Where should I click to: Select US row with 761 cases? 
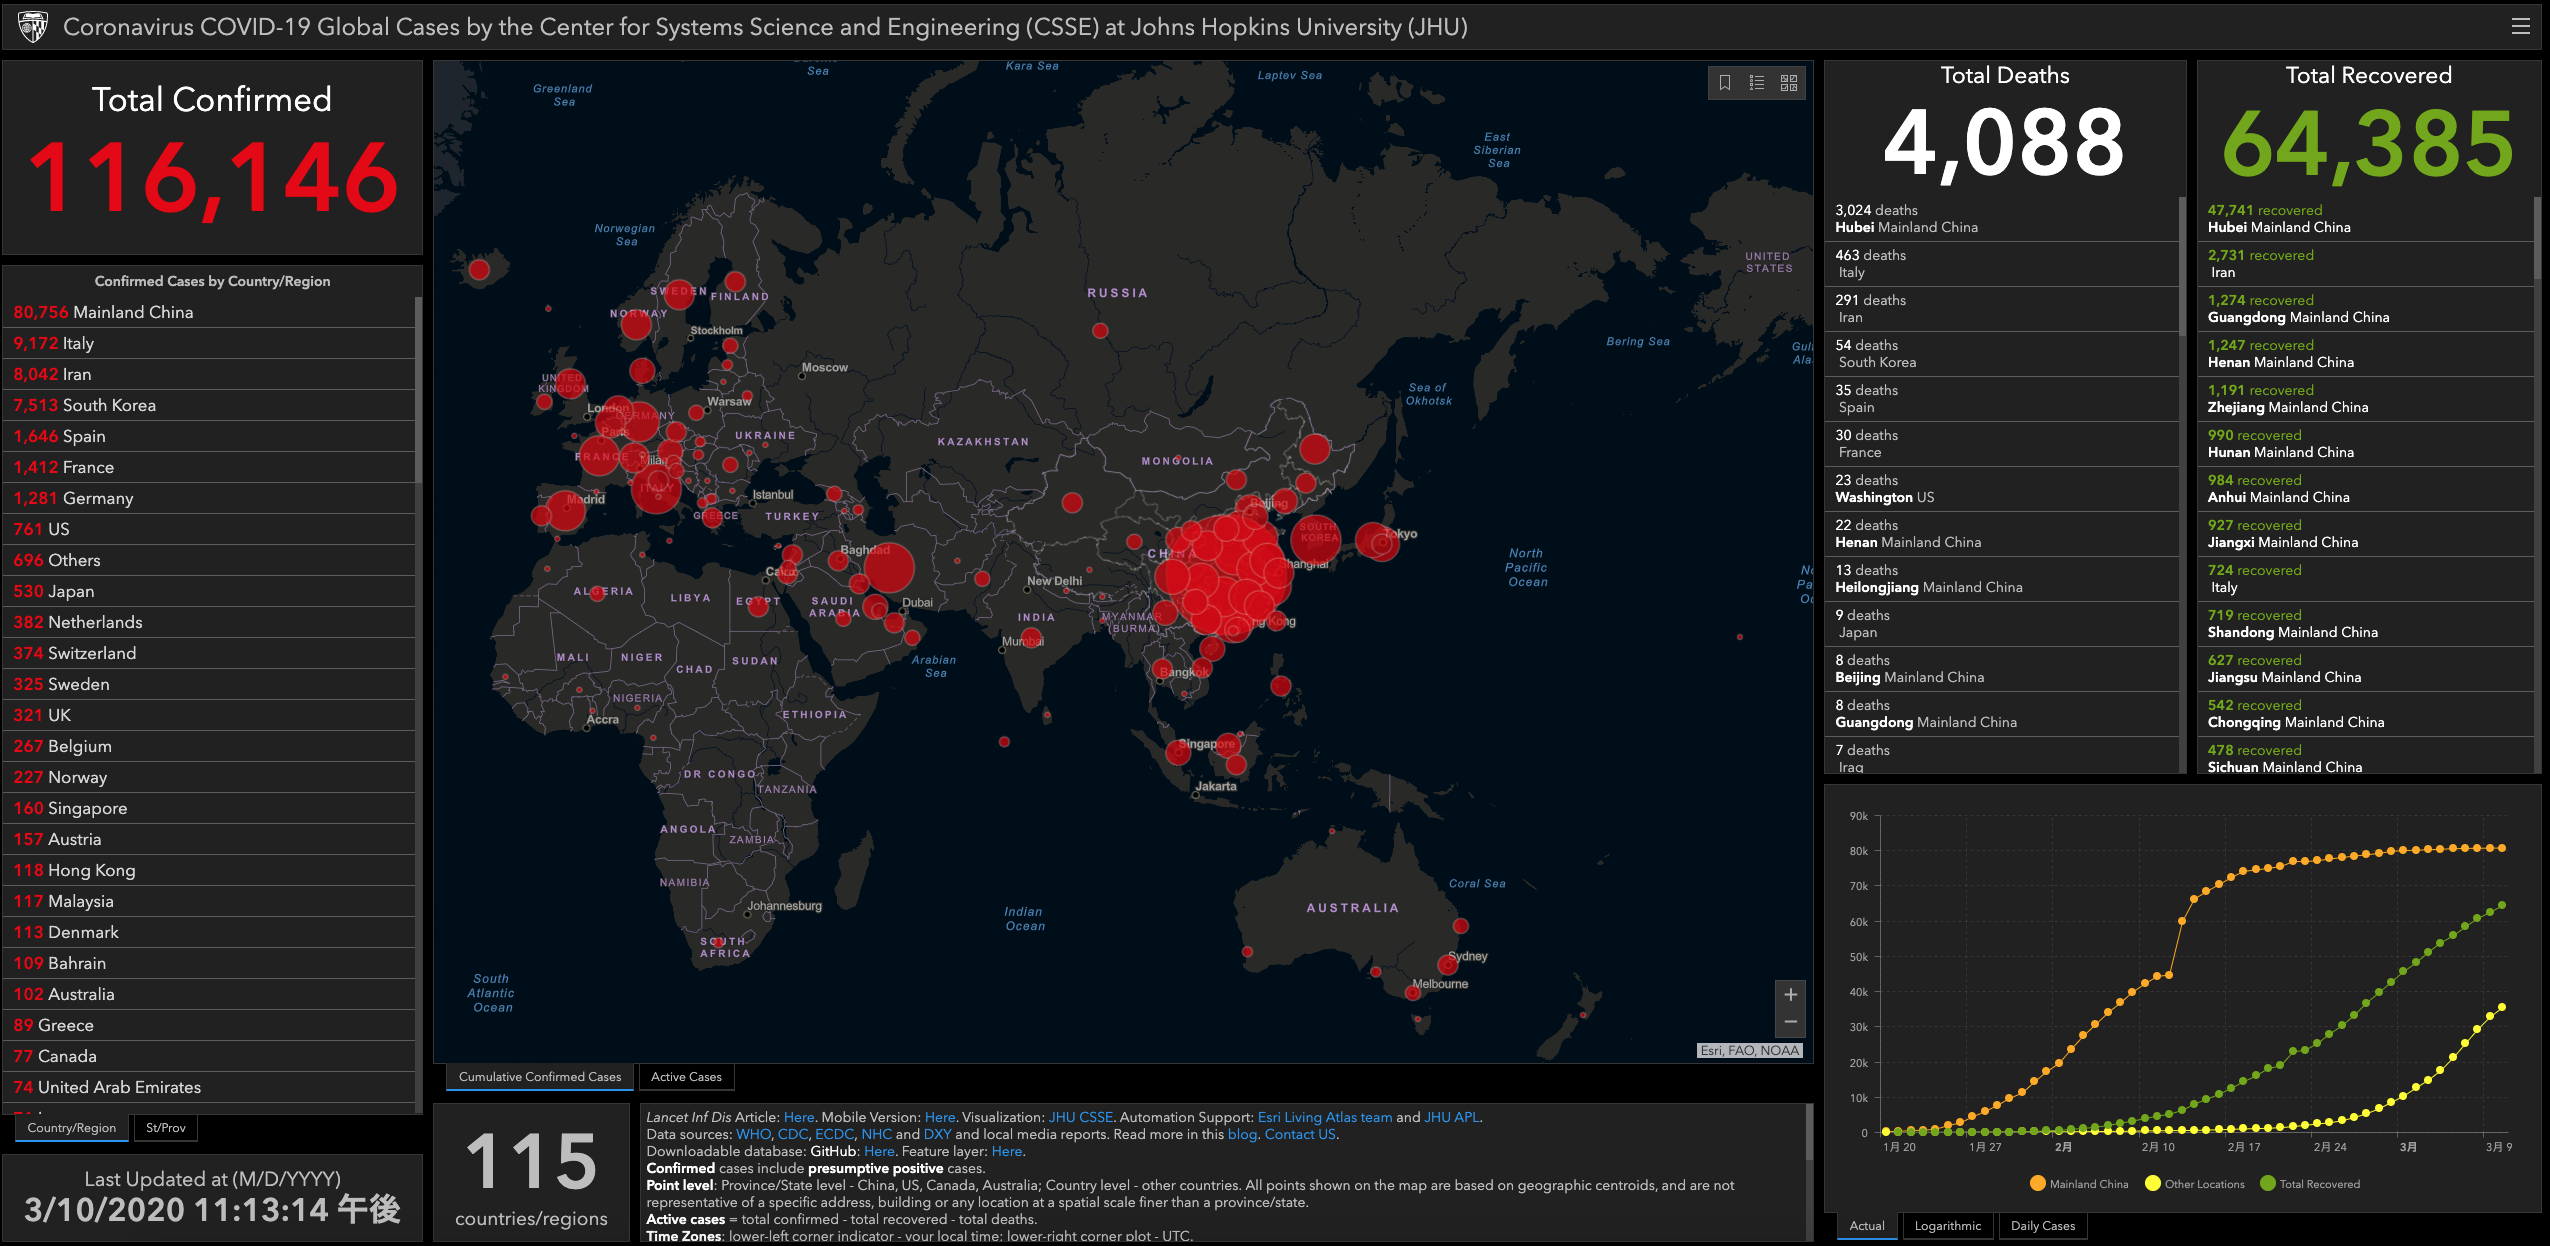point(209,529)
